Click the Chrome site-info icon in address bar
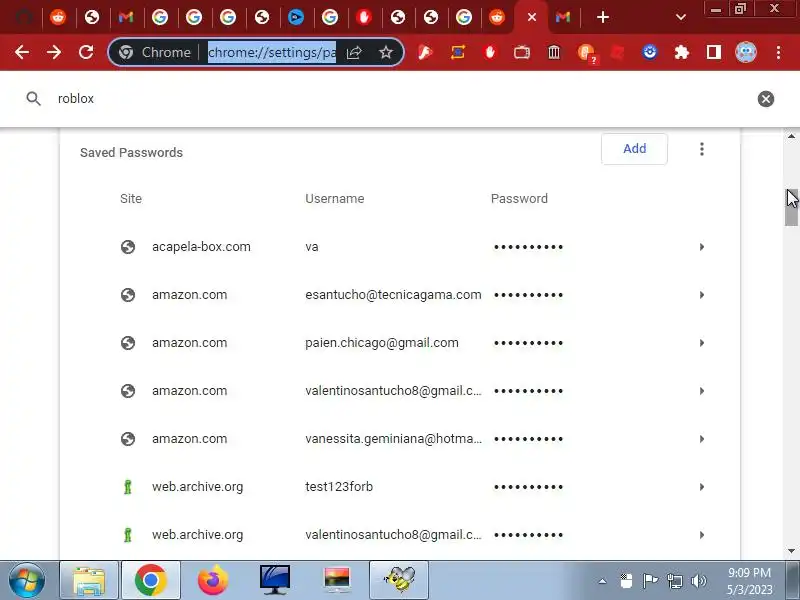 [126, 52]
